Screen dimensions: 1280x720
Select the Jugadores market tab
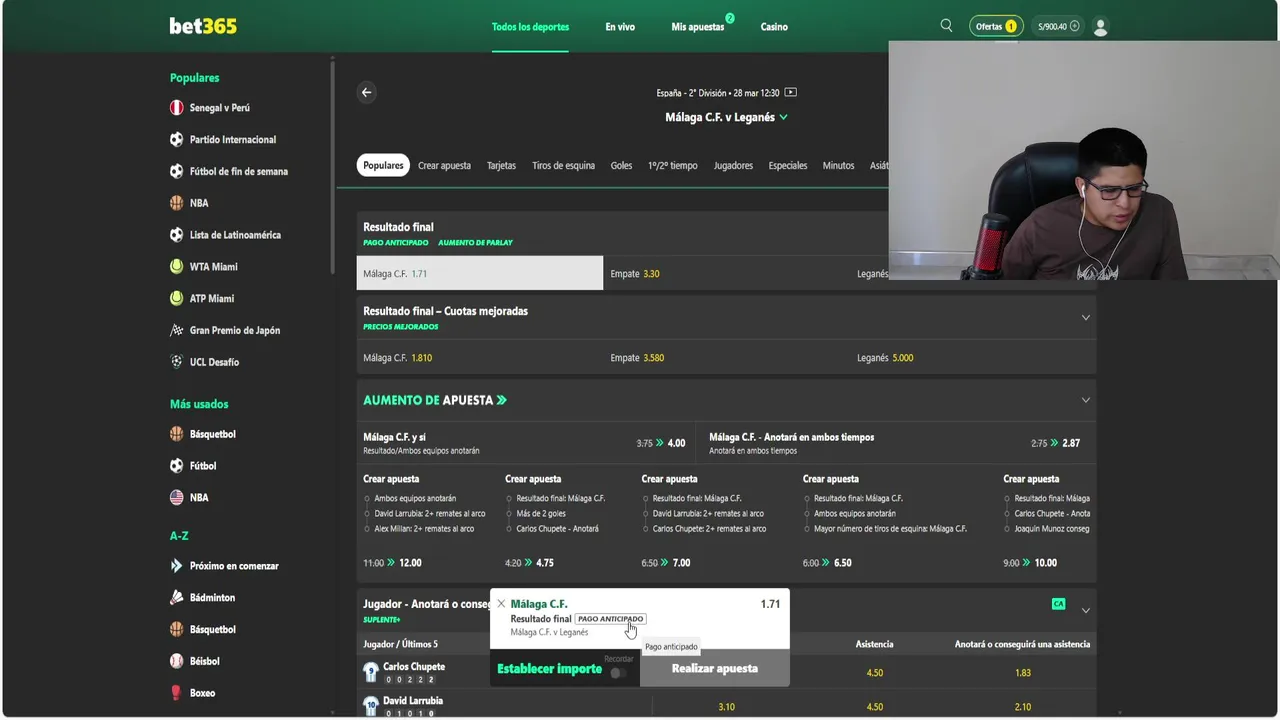tap(733, 165)
